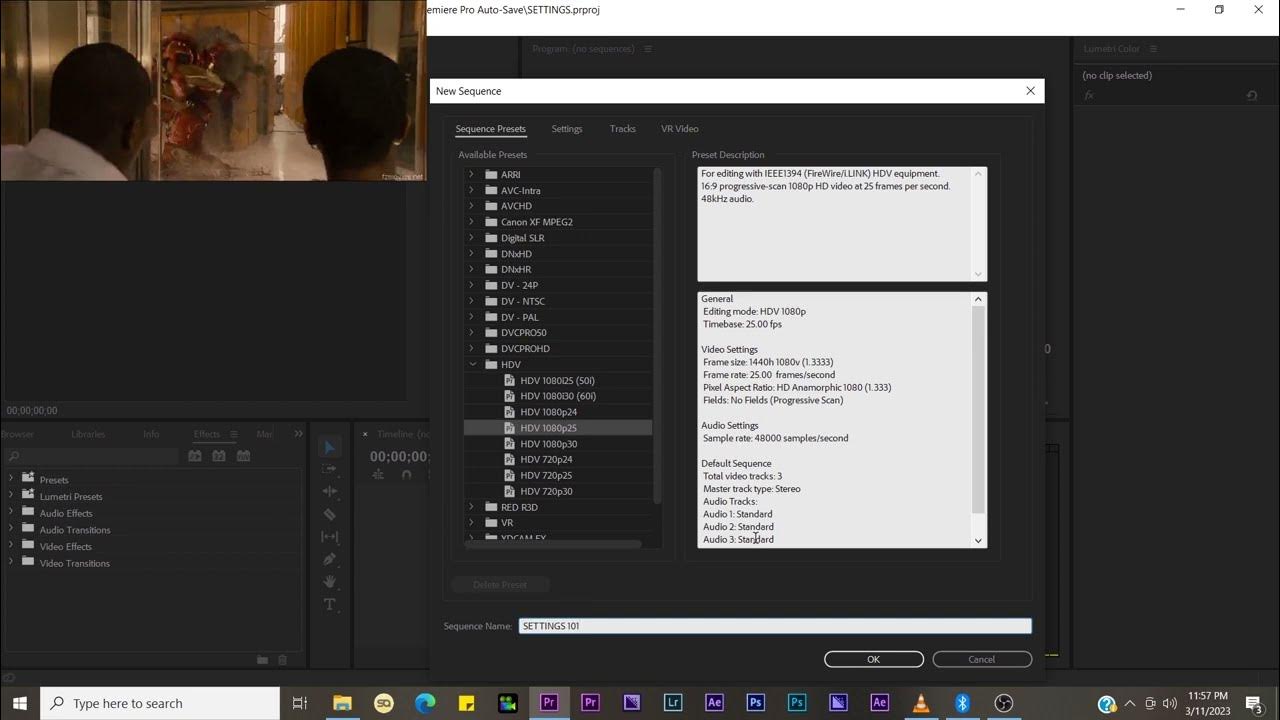Open Lightroom from the taskbar
This screenshot has height=720, width=1280.
(673, 703)
